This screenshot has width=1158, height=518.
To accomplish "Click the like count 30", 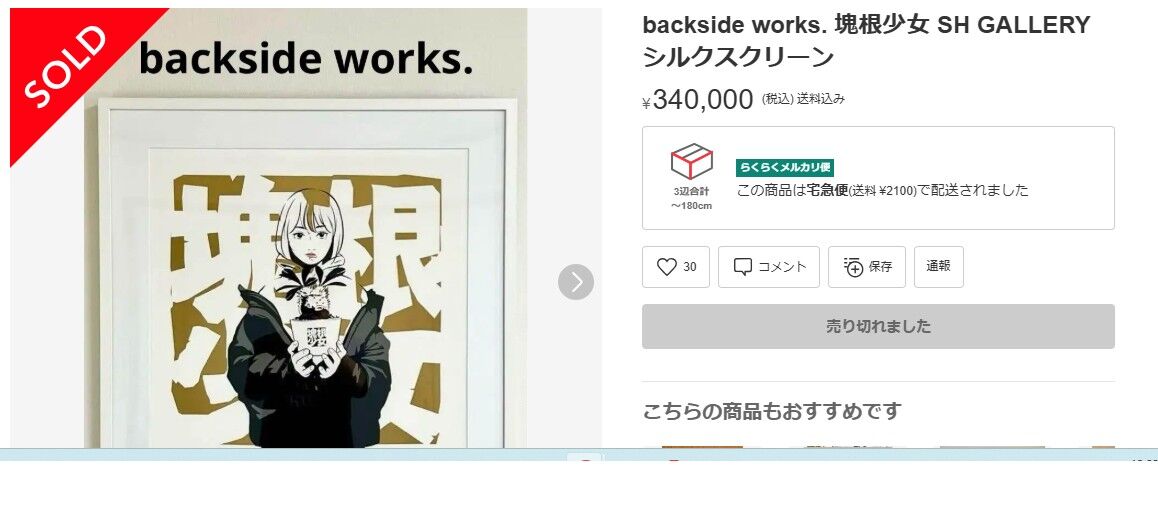I will [x=690, y=267].
